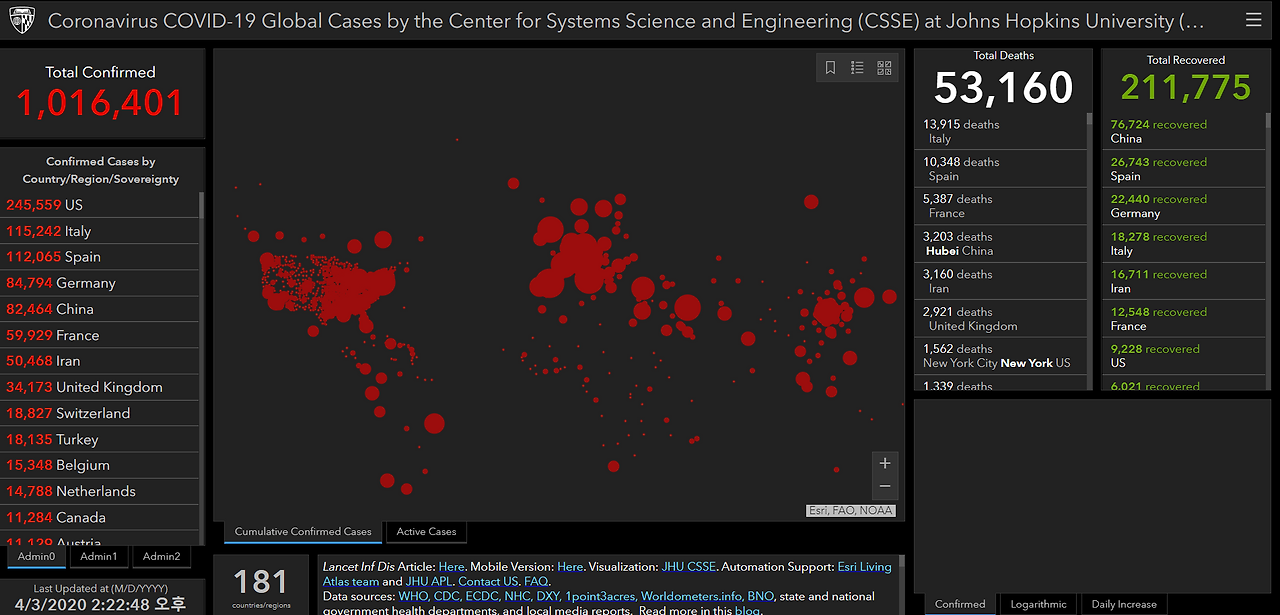Select the 82,464 China row
Image resolution: width=1280 pixels, height=615 pixels.
[100, 309]
